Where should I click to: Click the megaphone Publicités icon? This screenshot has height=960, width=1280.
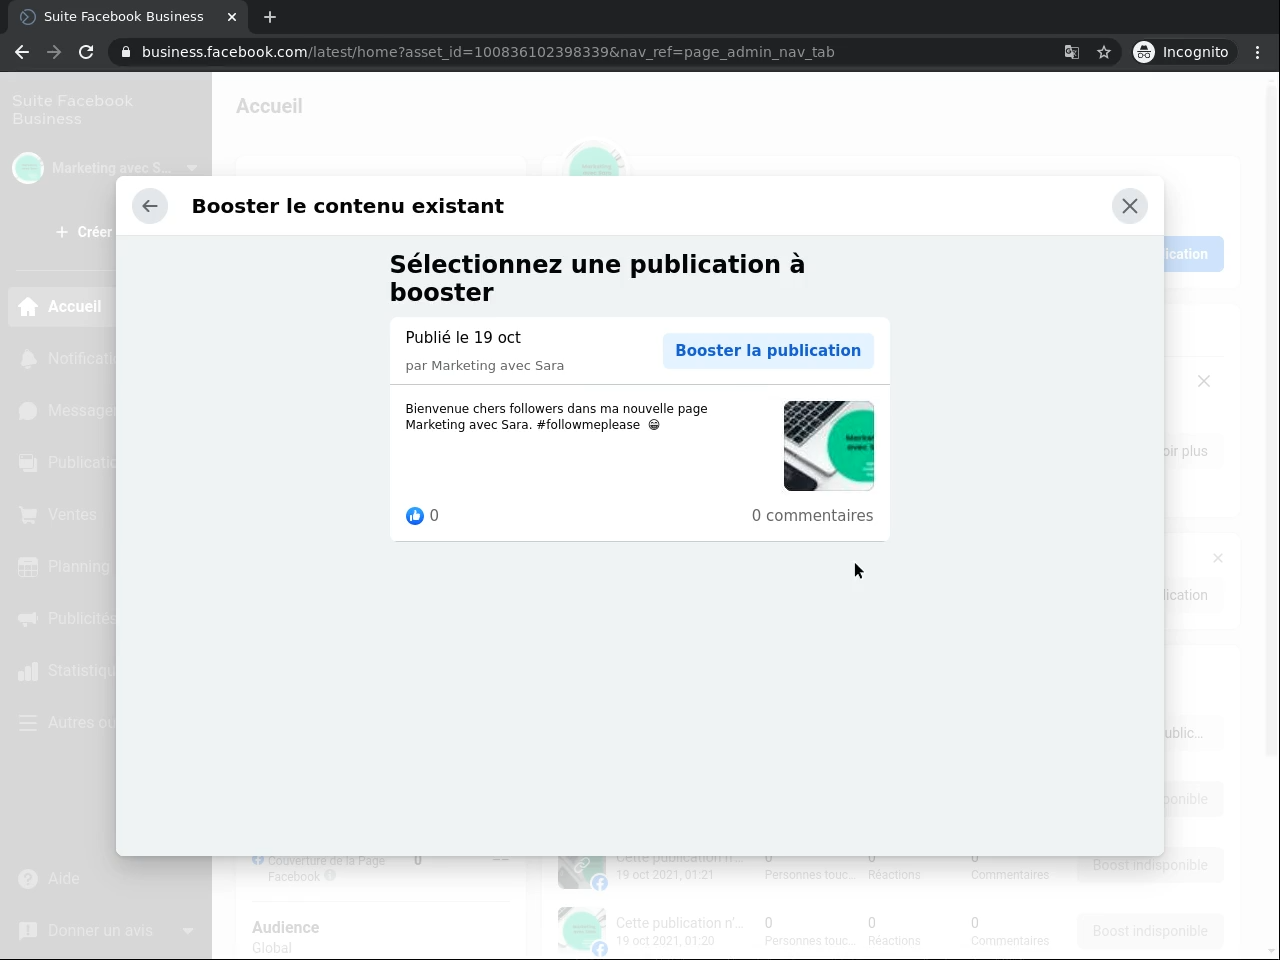pyautogui.click(x=28, y=619)
